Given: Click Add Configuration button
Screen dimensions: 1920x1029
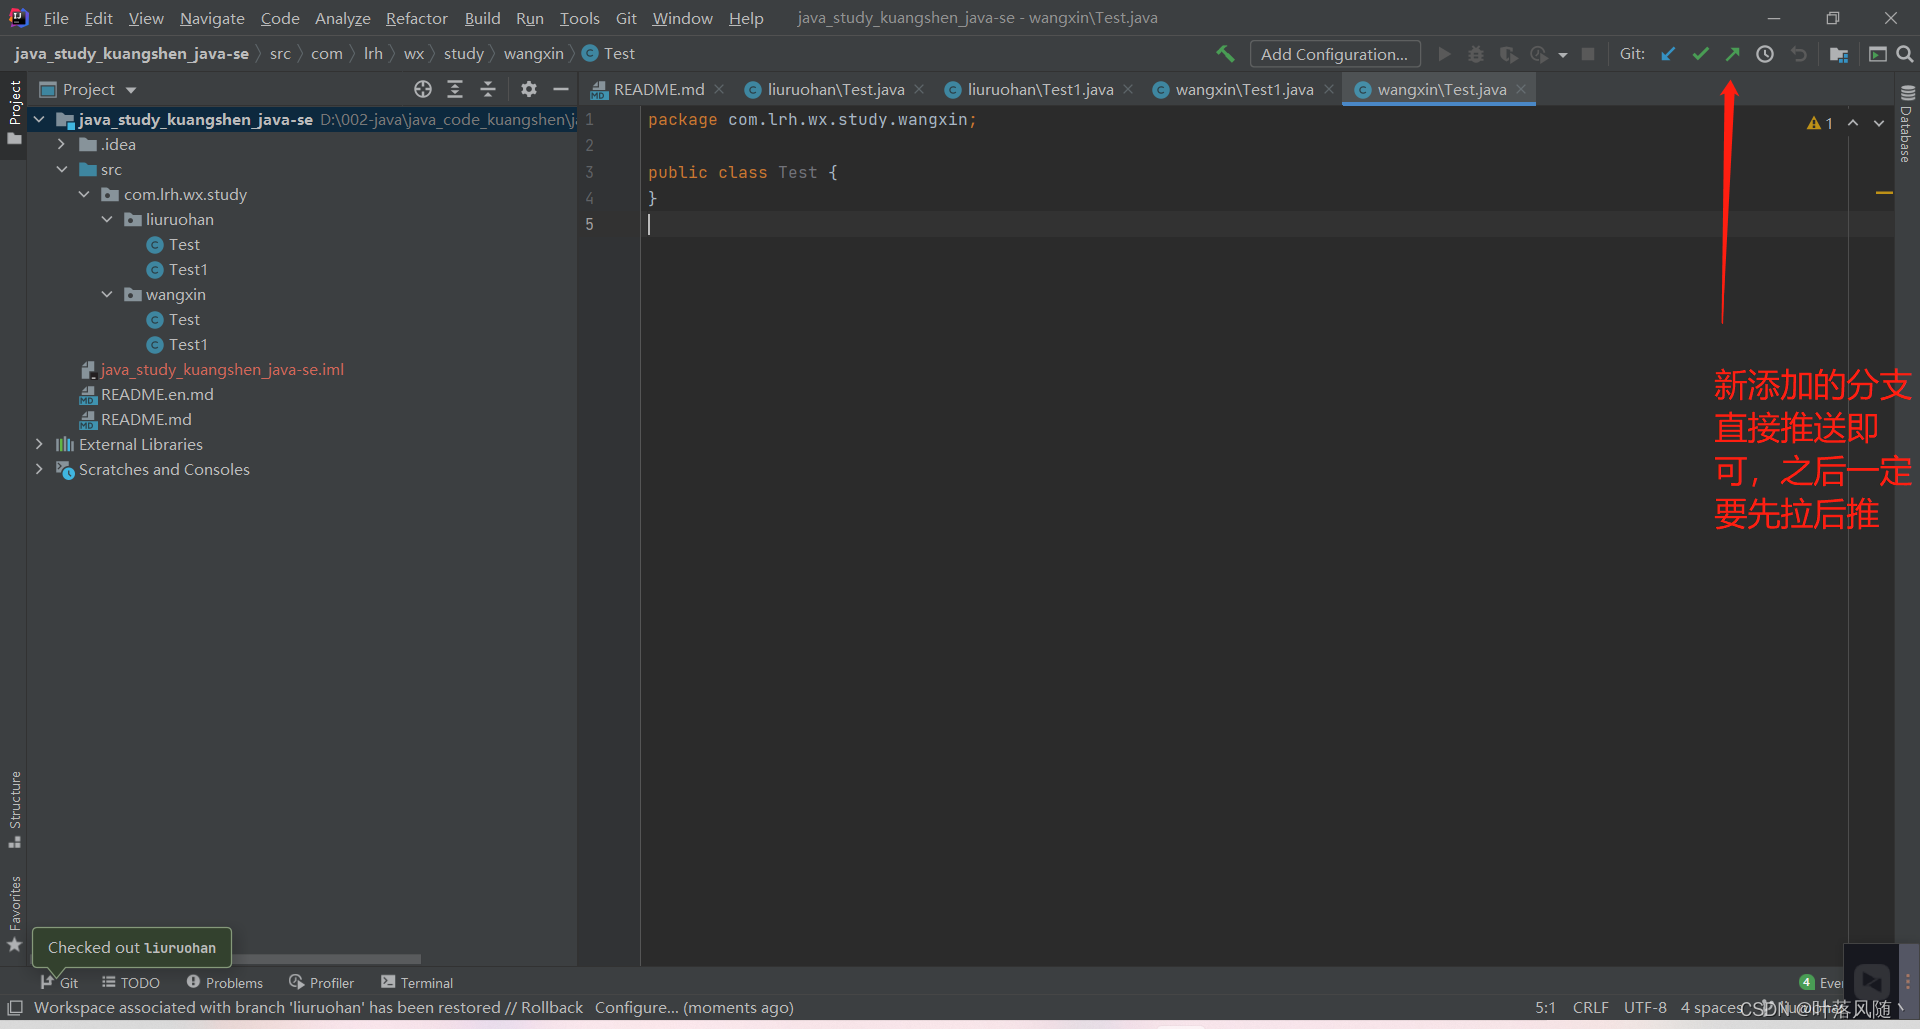Looking at the screenshot, I should tap(1334, 54).
